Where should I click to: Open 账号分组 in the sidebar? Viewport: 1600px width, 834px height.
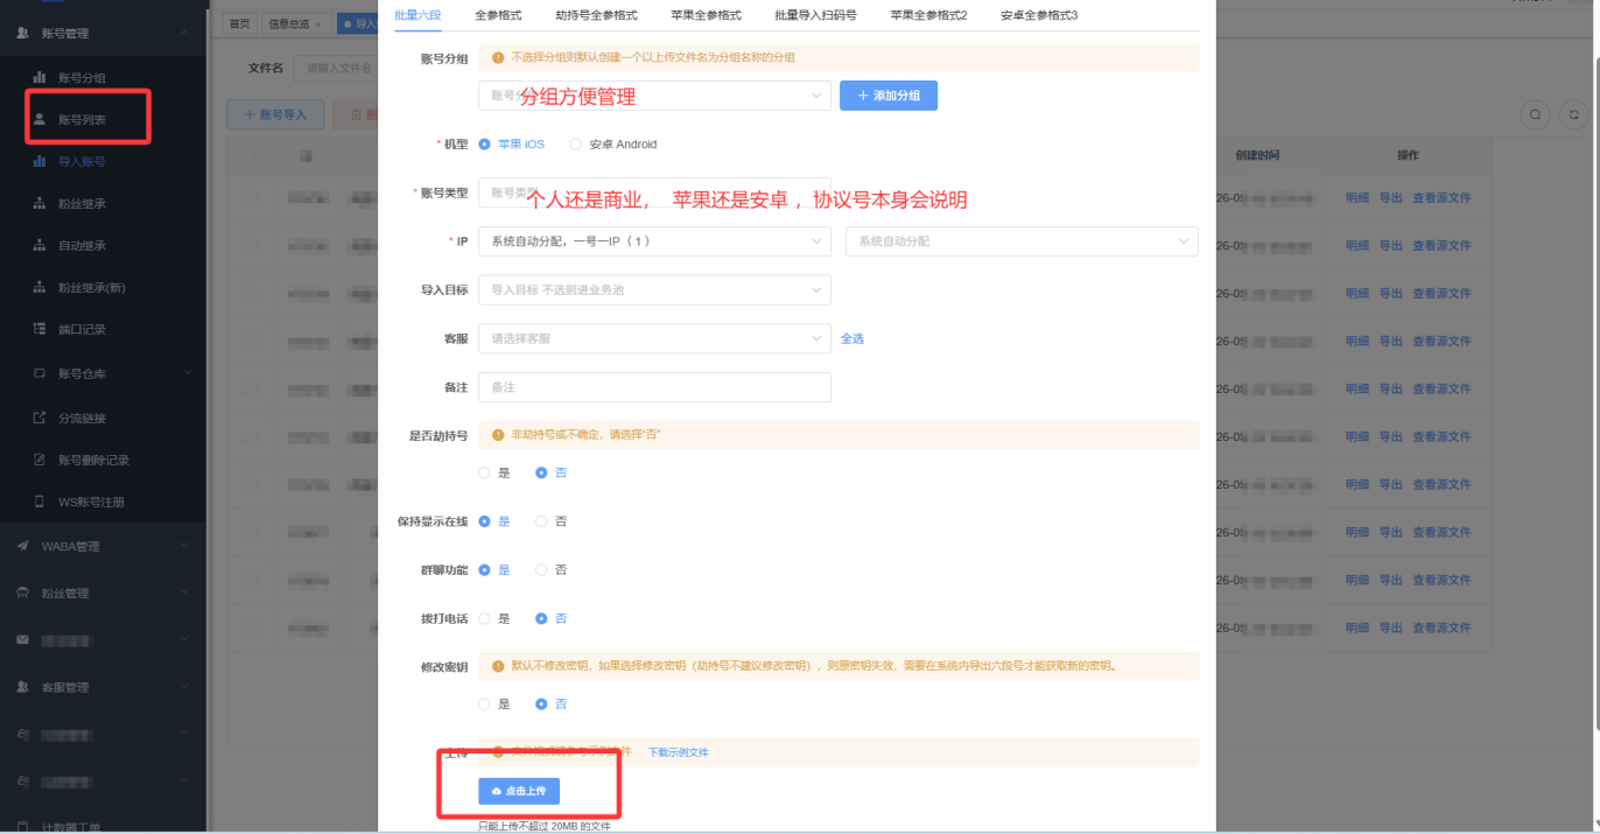coord(81,77)
